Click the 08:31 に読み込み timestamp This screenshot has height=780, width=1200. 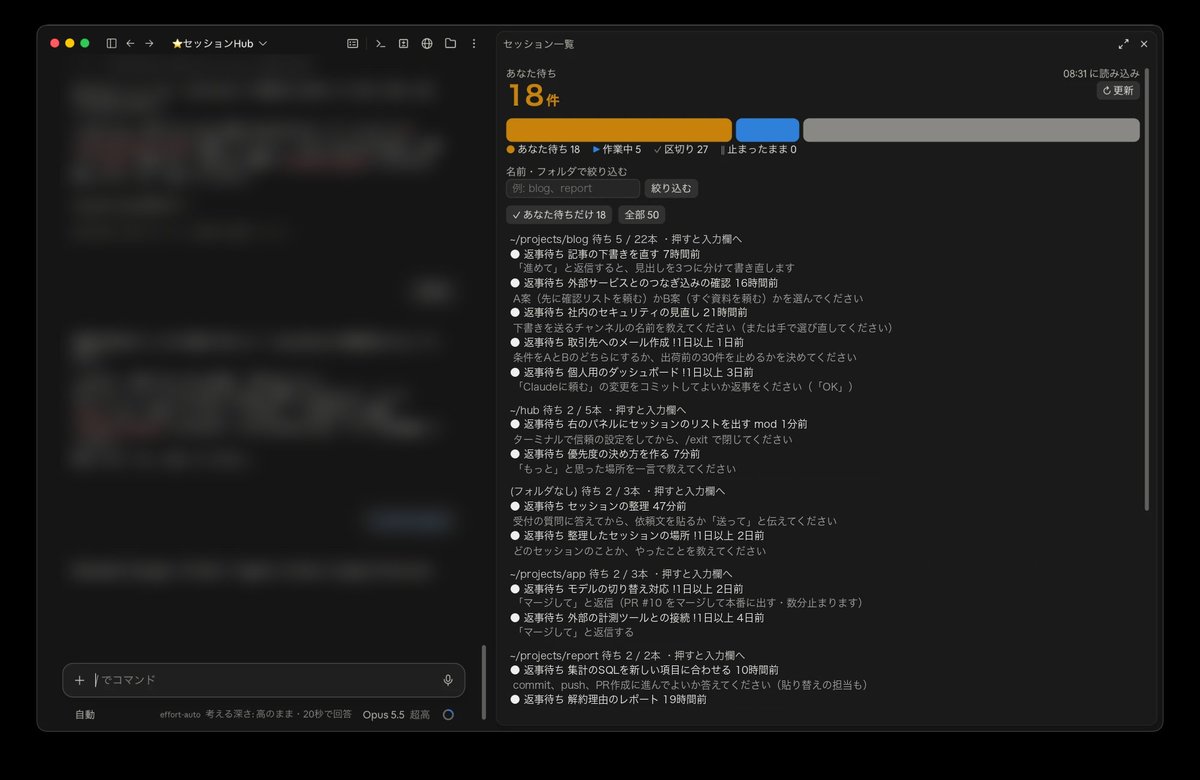click(x=1101, y=74)
